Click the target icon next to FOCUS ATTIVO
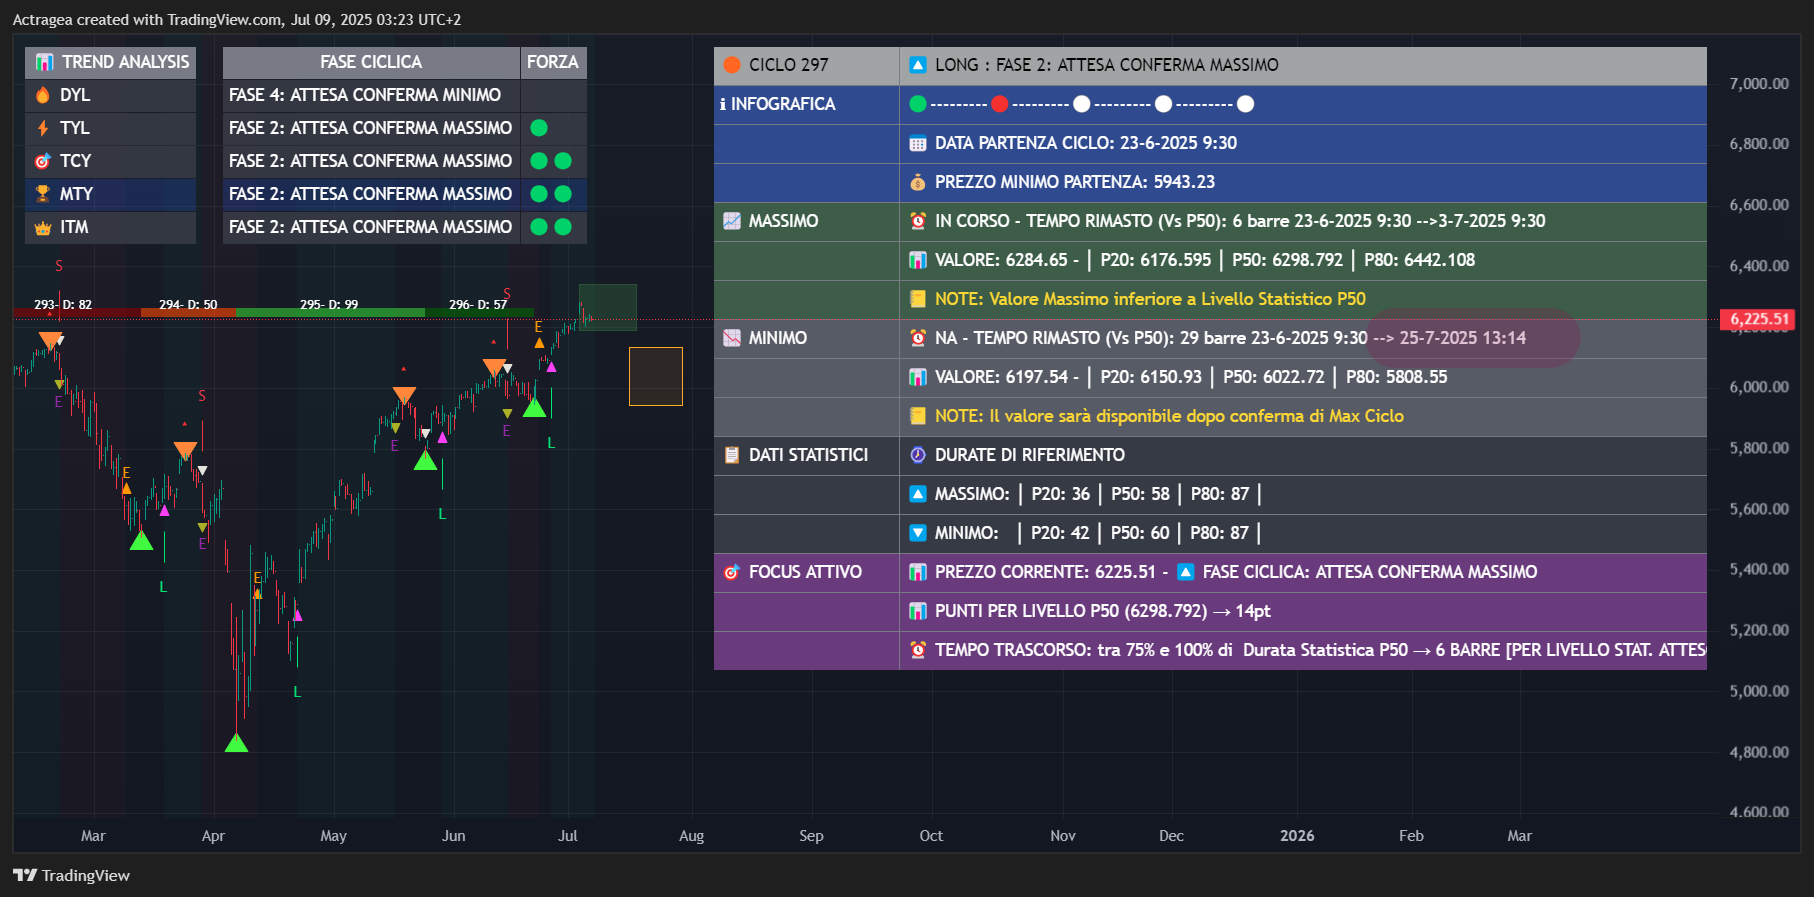 [732, 572]
